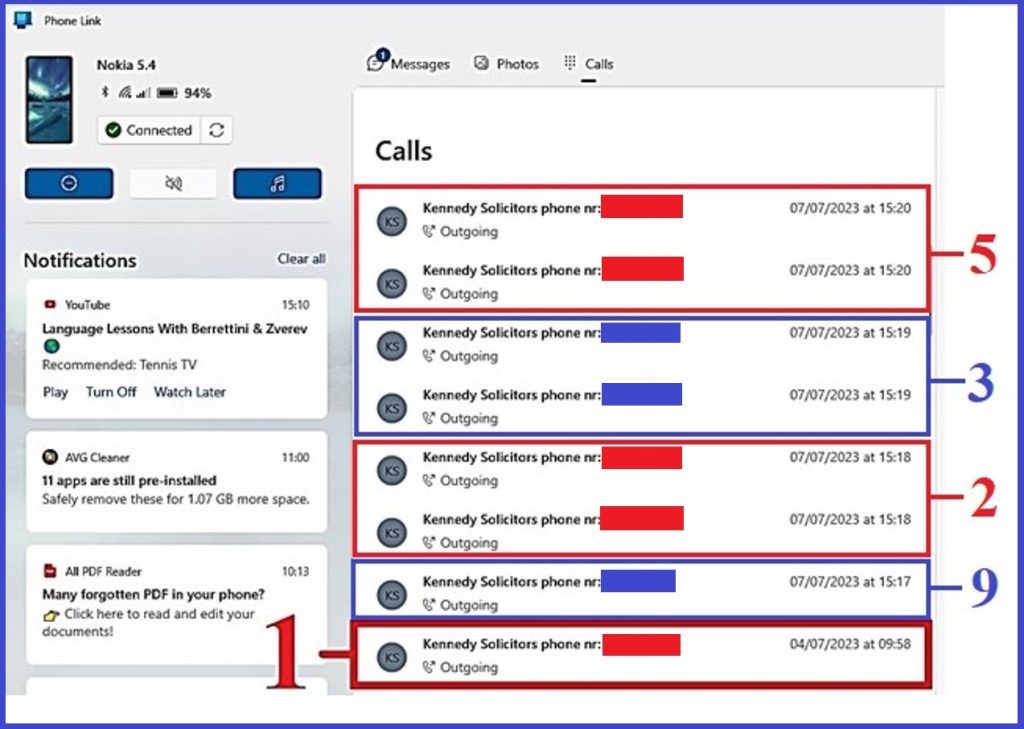Viewport: 1024px width, 729px height.
Task: Click Play on the YouTube notification
Action: [55, 392]
